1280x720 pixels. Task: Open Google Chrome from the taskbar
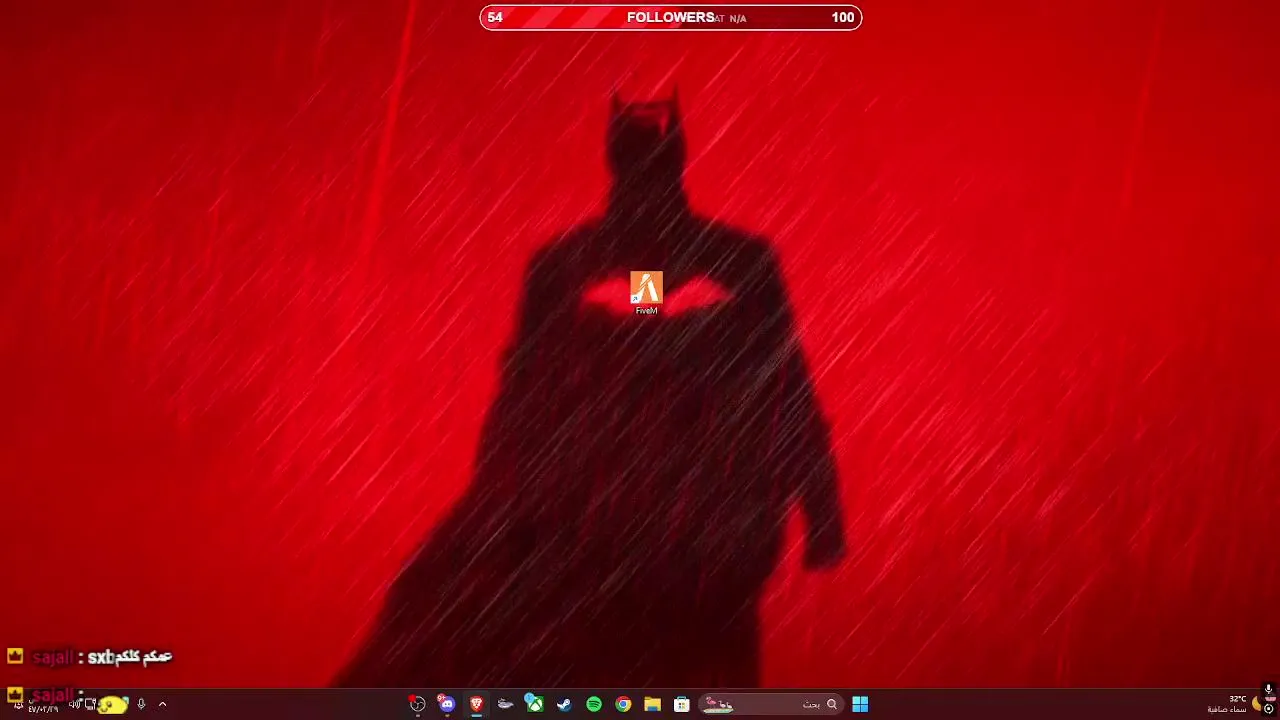(623, 704)
